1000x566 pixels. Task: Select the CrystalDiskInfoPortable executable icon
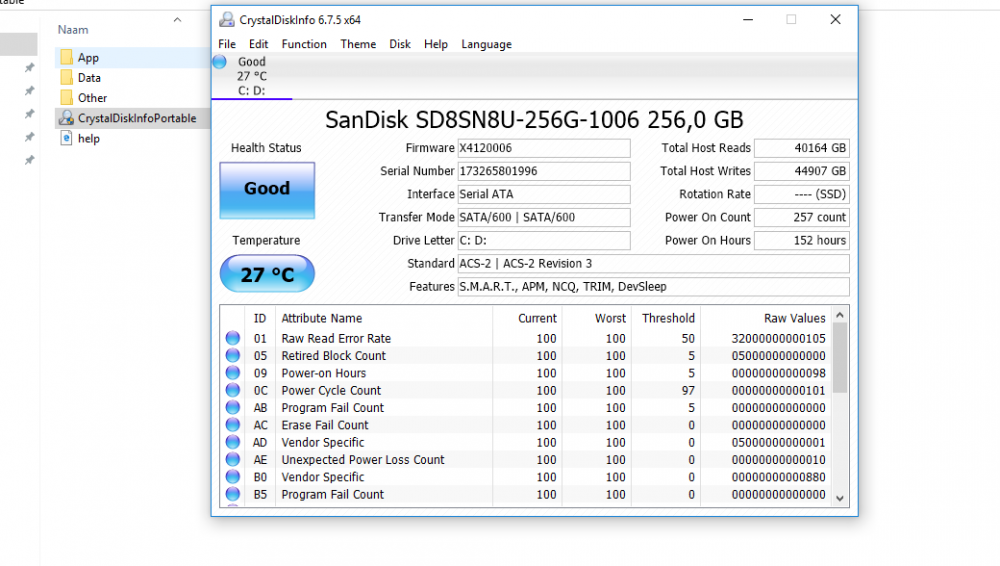click(67, 118)
